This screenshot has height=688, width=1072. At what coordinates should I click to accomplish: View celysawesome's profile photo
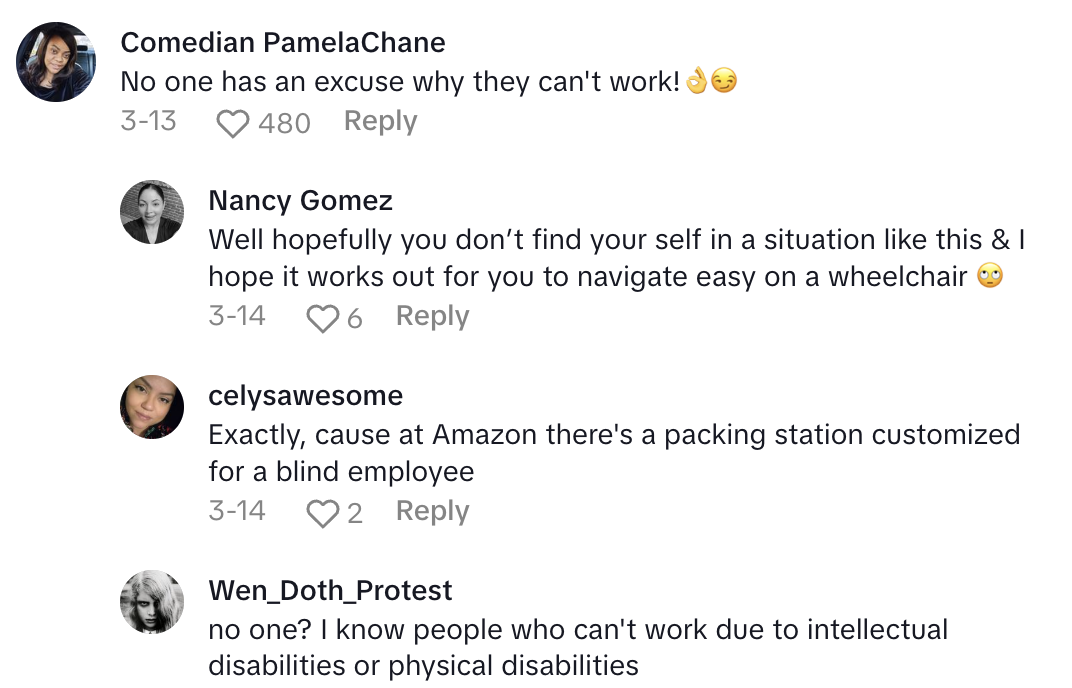(152, 407)
